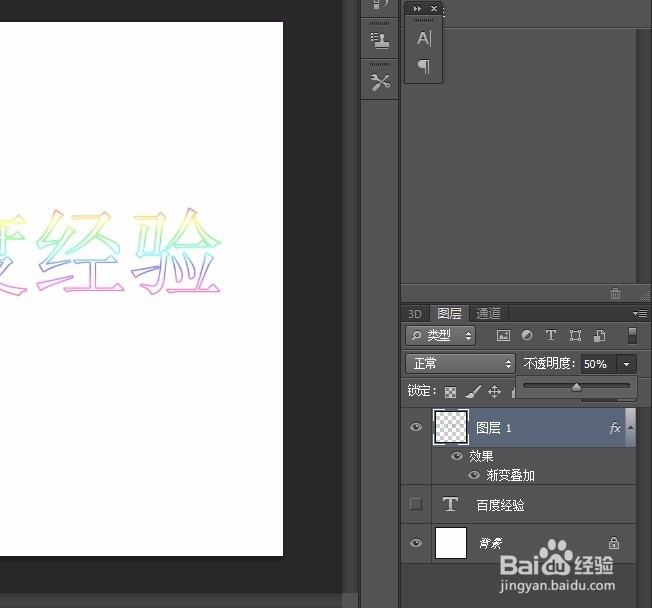Click the 渐变叠加 effect label
The image size is (652, 608).
click(511, 475)
